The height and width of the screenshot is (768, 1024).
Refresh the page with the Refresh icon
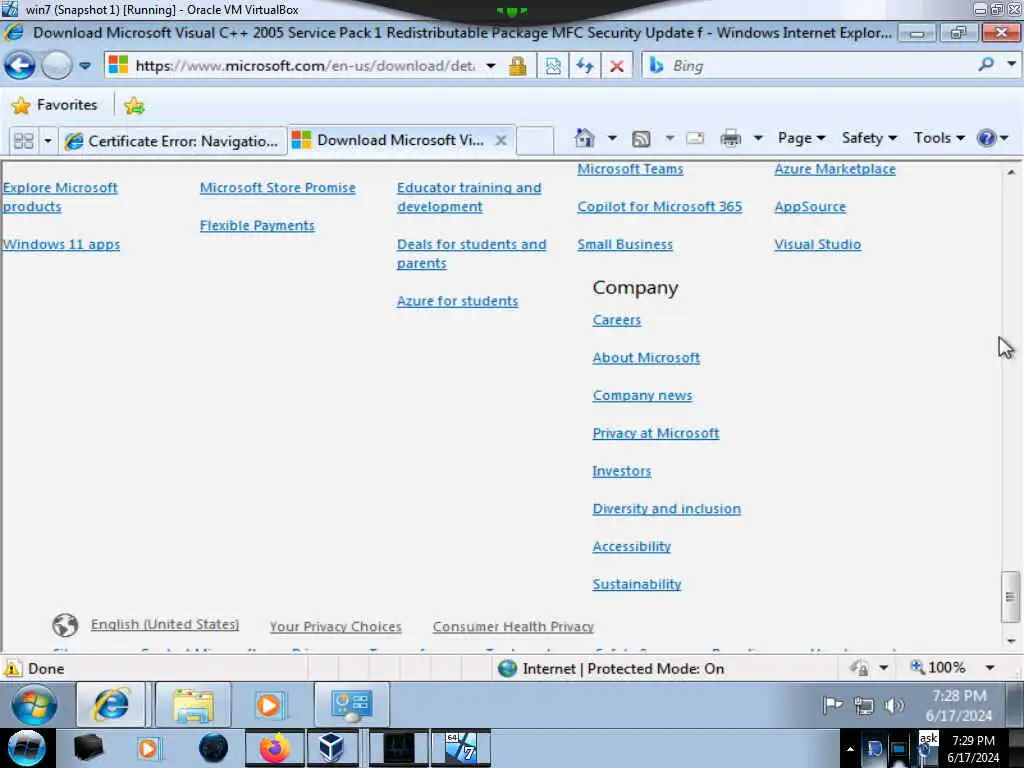point(584,65)
